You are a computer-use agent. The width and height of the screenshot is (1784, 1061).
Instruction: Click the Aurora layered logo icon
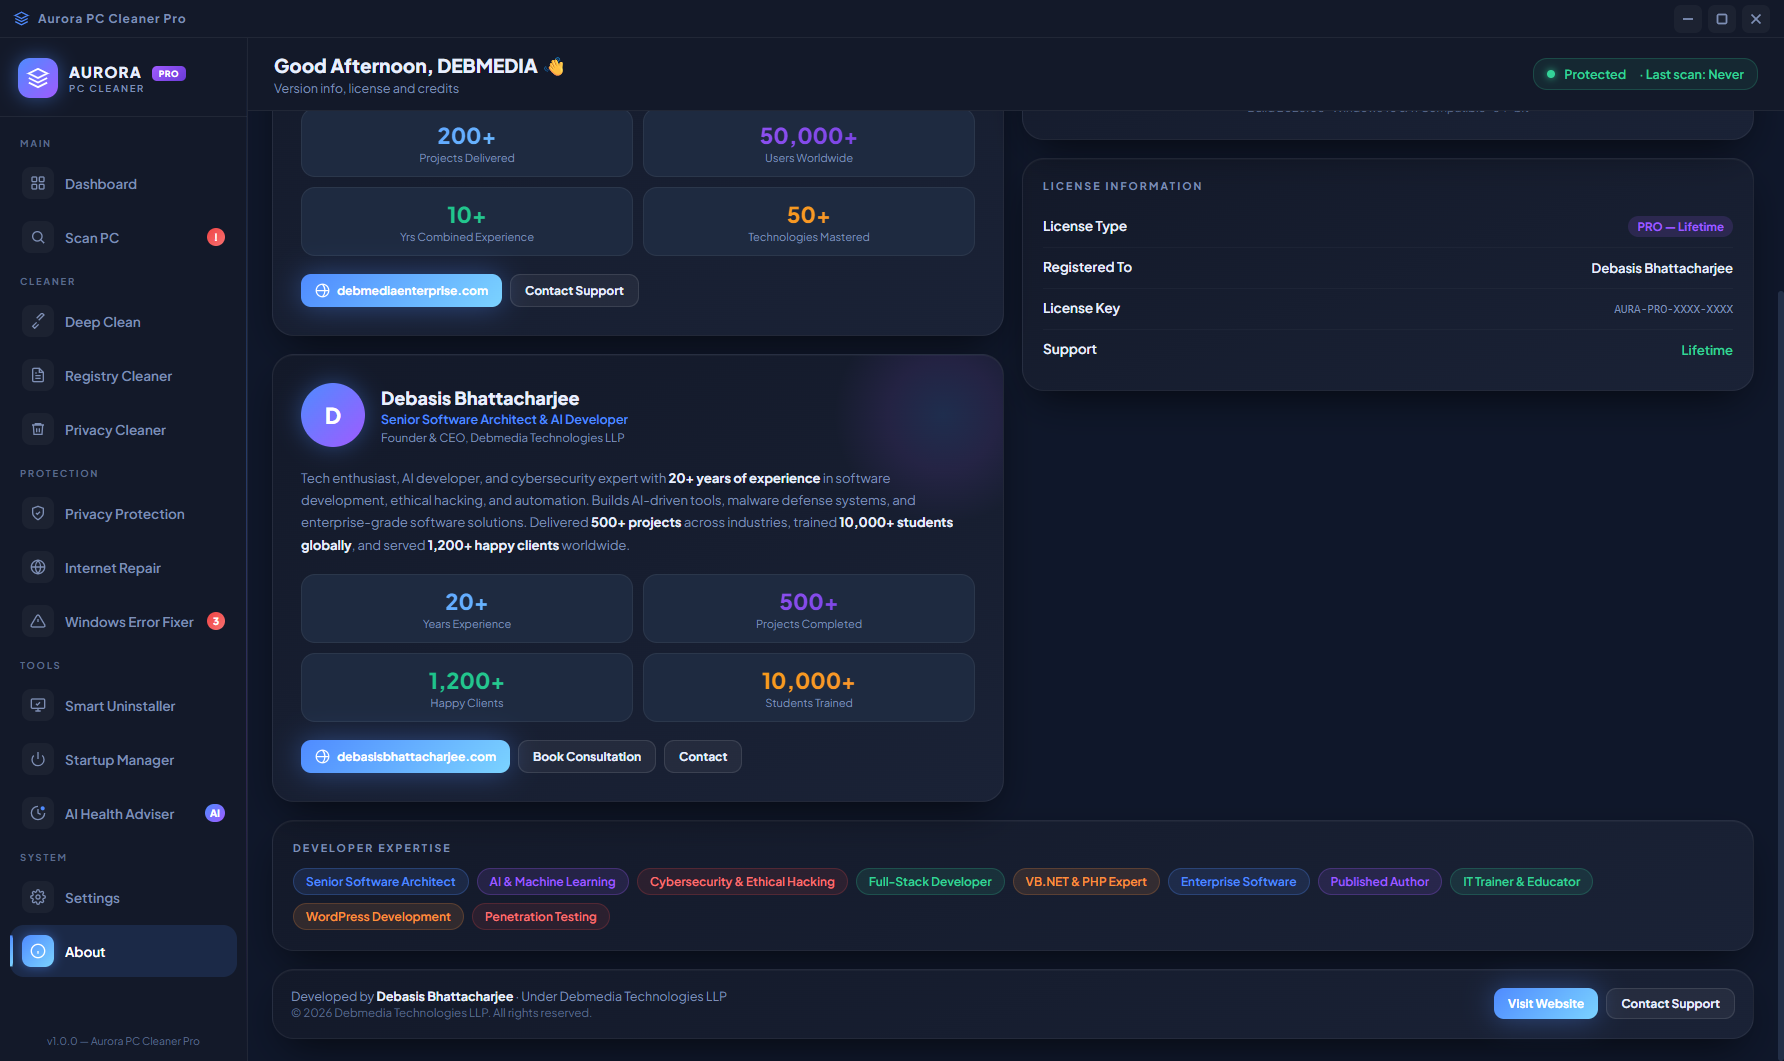coord(38,77)
